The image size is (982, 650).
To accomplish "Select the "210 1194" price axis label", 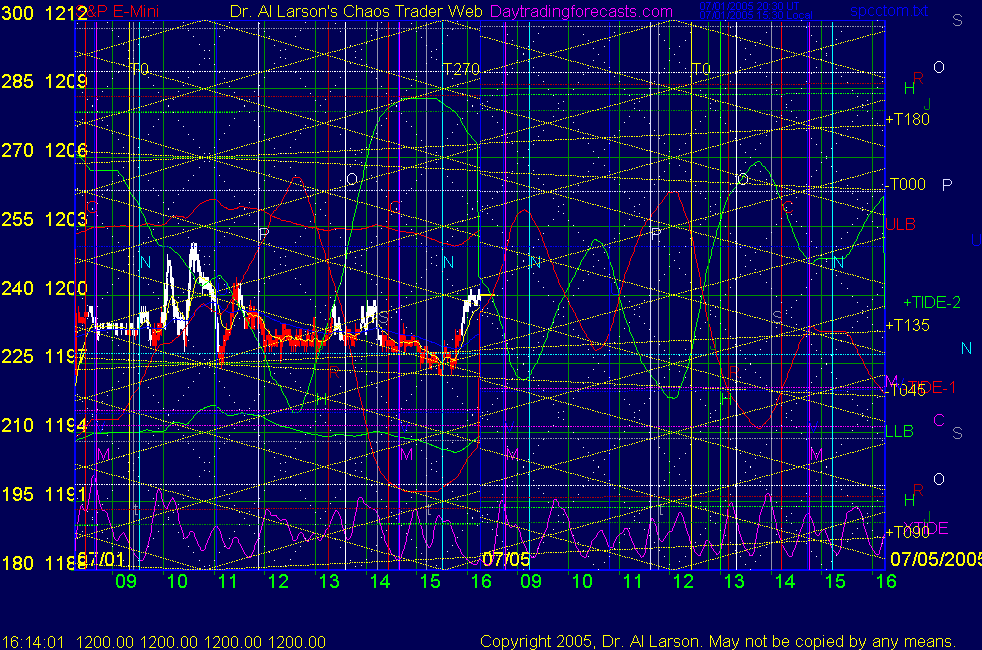I will coord(44,425).
